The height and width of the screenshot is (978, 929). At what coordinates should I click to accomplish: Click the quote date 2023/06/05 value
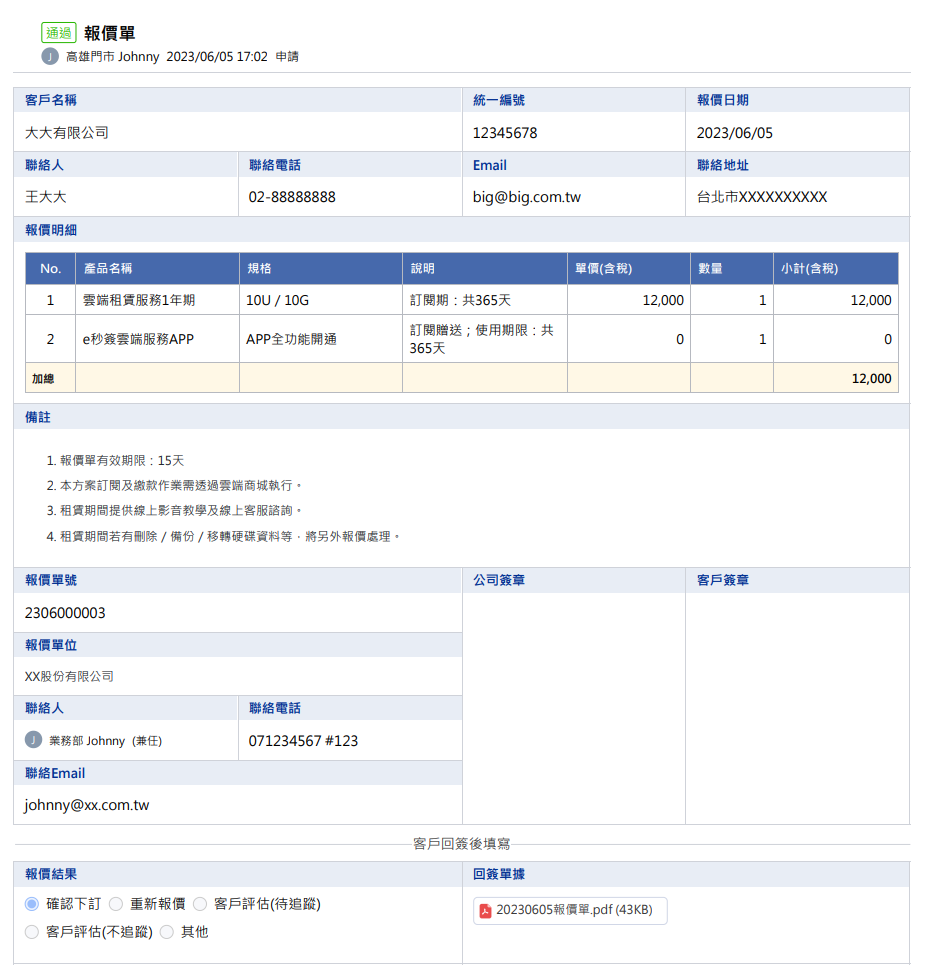[734, 133]
